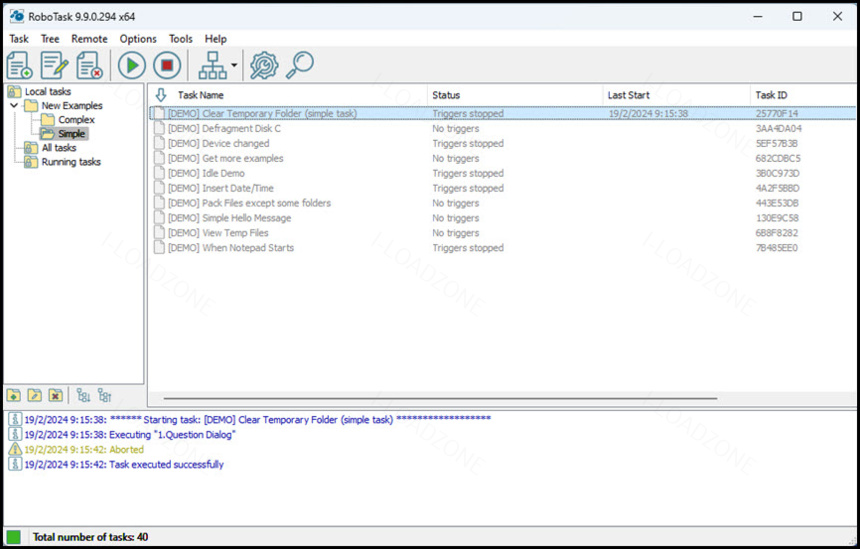This screenshot has height=549, width=860.
Task: Click the document icon of When Notepad Starts
Action: pos(159,248)
